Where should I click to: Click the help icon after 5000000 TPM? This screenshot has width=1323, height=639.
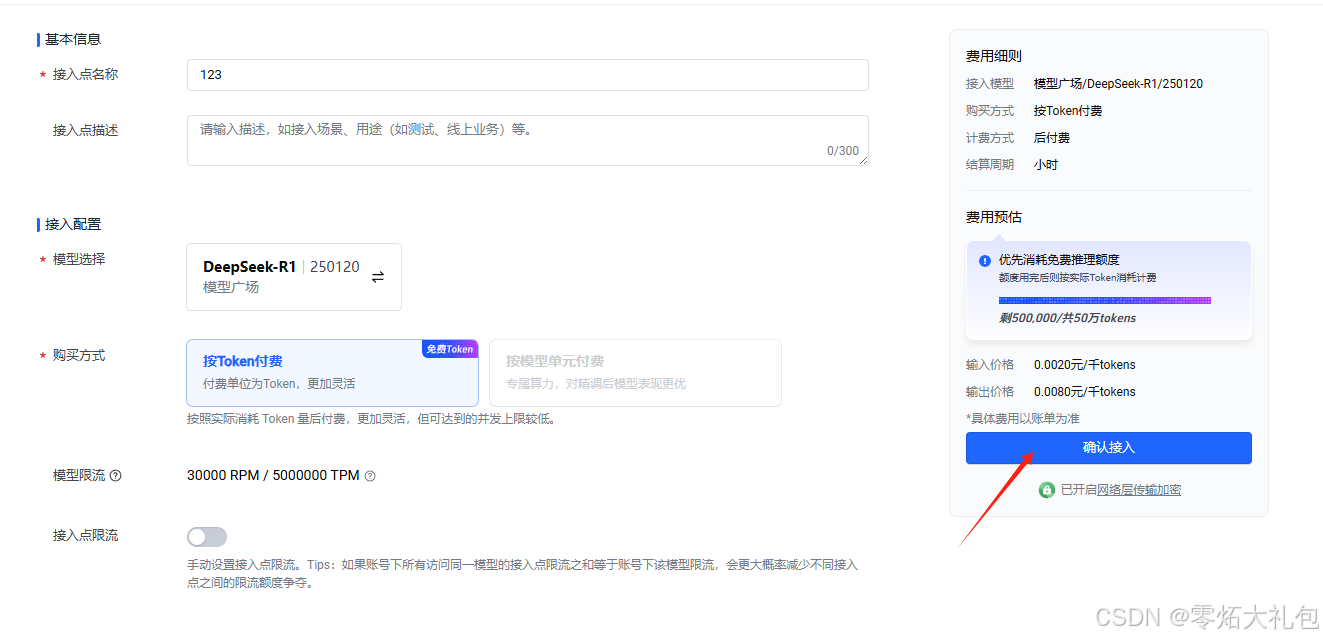tap(370, 476)
